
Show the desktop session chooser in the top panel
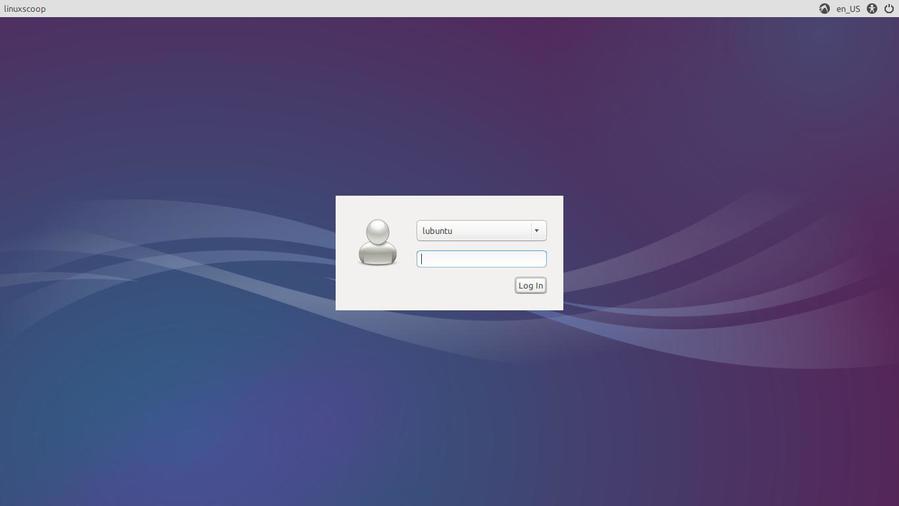[x=824, y=9]
